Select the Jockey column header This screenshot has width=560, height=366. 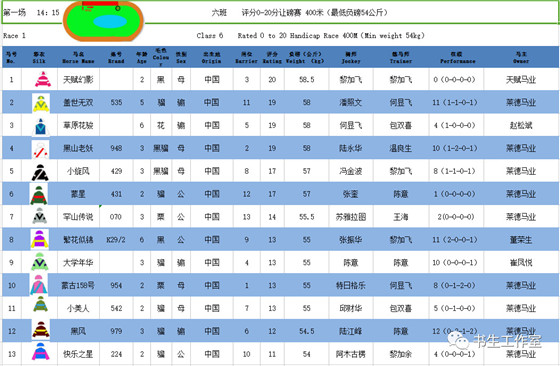coord(351,57)
